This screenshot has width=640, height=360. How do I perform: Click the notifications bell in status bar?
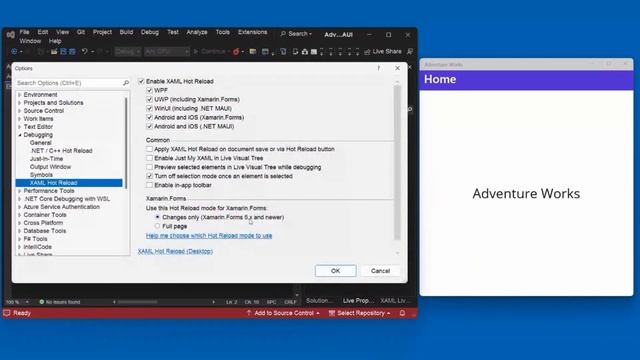402,313
